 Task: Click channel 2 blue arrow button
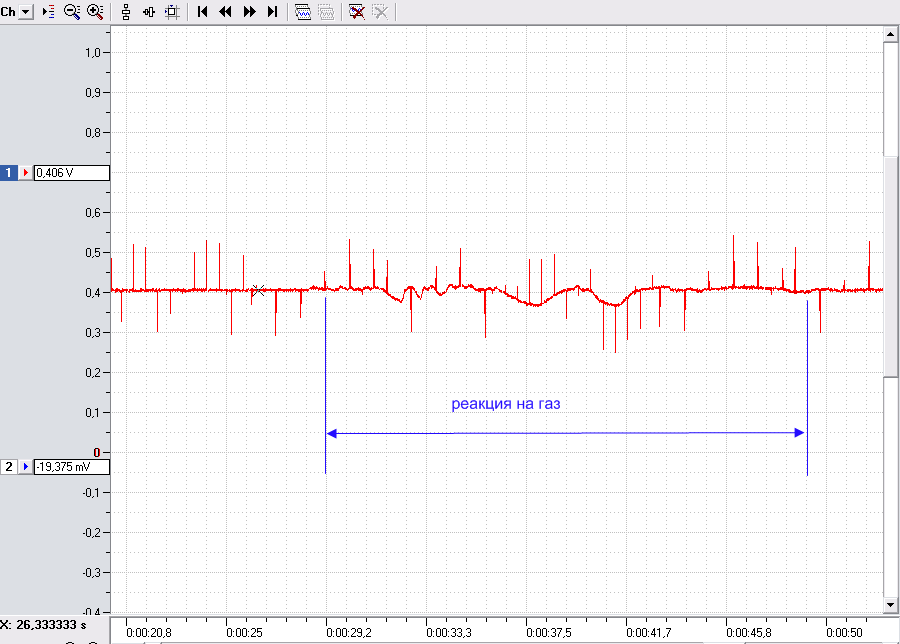(25, 467)
